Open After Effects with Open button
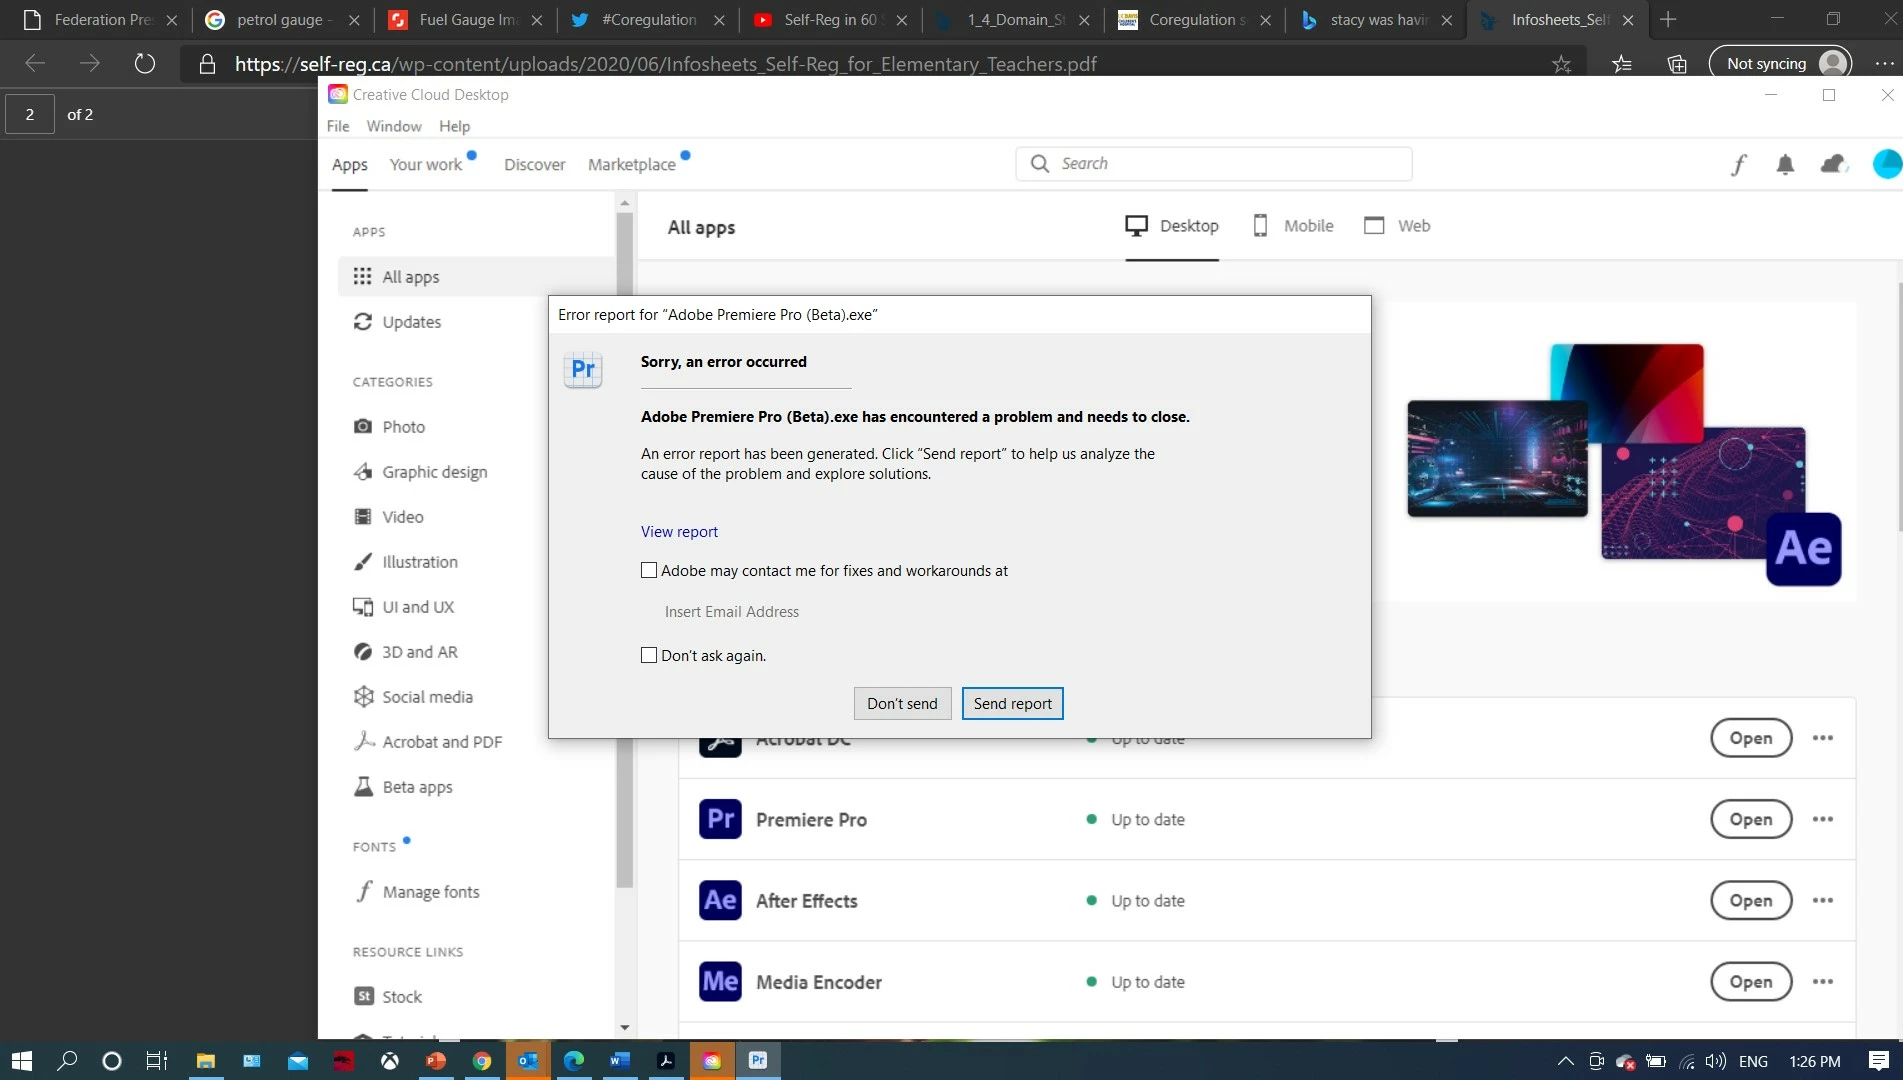This screenshot has height=1080, width=1903. point(1750,900)
